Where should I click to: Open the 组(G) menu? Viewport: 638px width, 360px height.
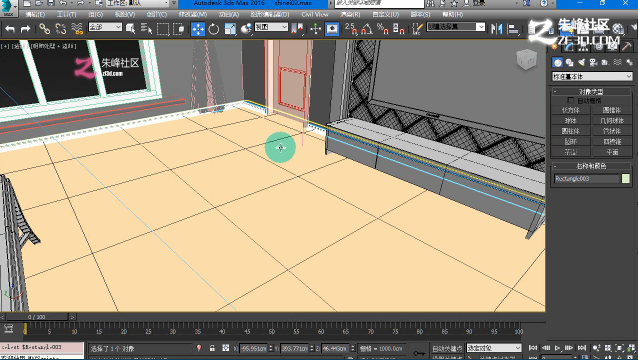click(x=96, y=14)
